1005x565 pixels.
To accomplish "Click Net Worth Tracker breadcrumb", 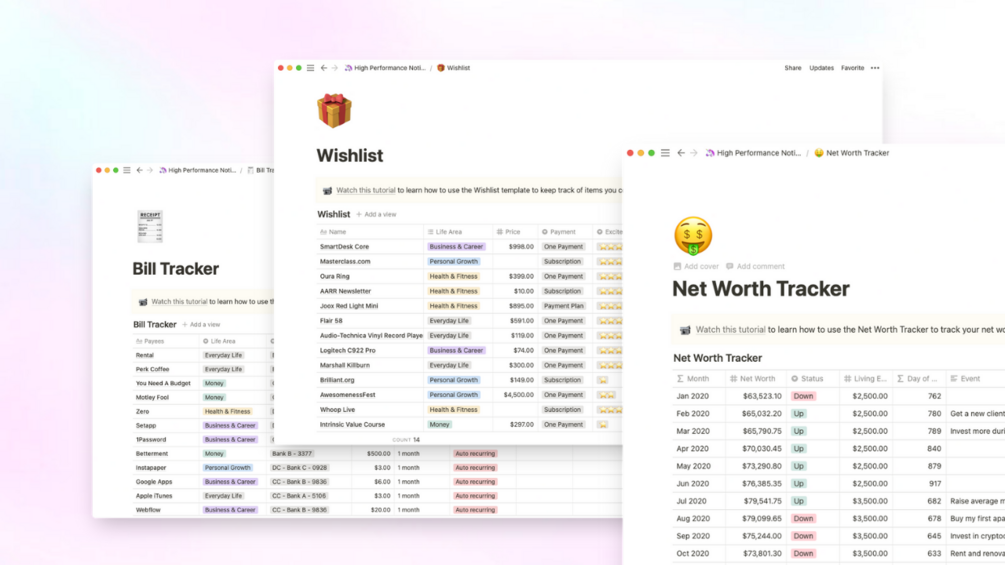I will point(852,153).
